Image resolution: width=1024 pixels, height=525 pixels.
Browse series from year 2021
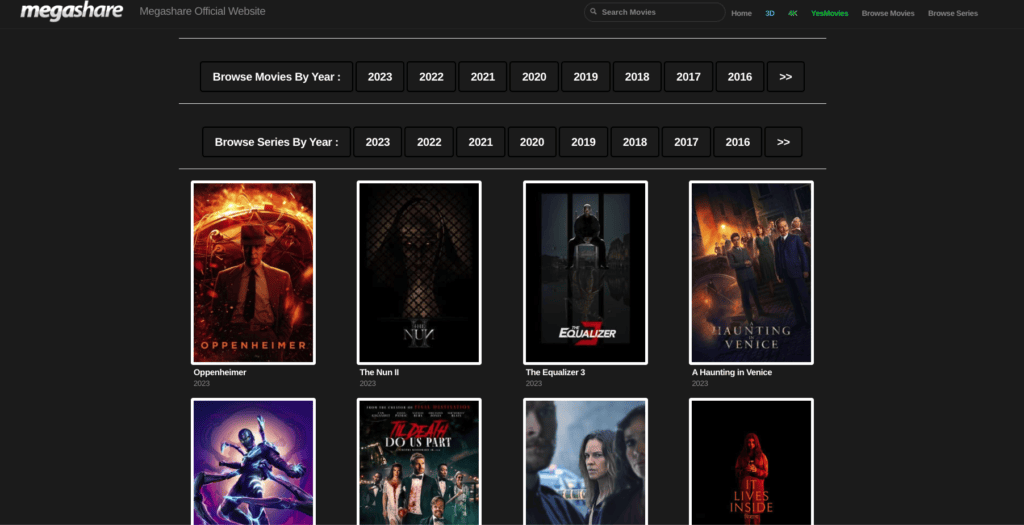click(x=481, y=142)
